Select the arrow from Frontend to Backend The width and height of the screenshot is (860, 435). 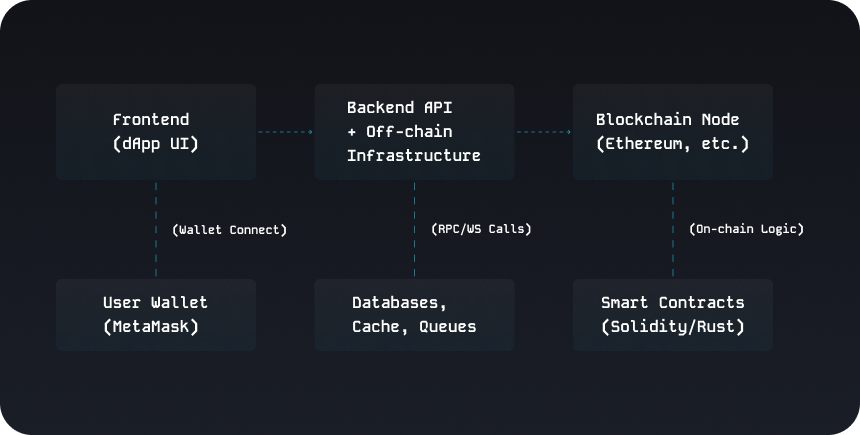[285, 132]
